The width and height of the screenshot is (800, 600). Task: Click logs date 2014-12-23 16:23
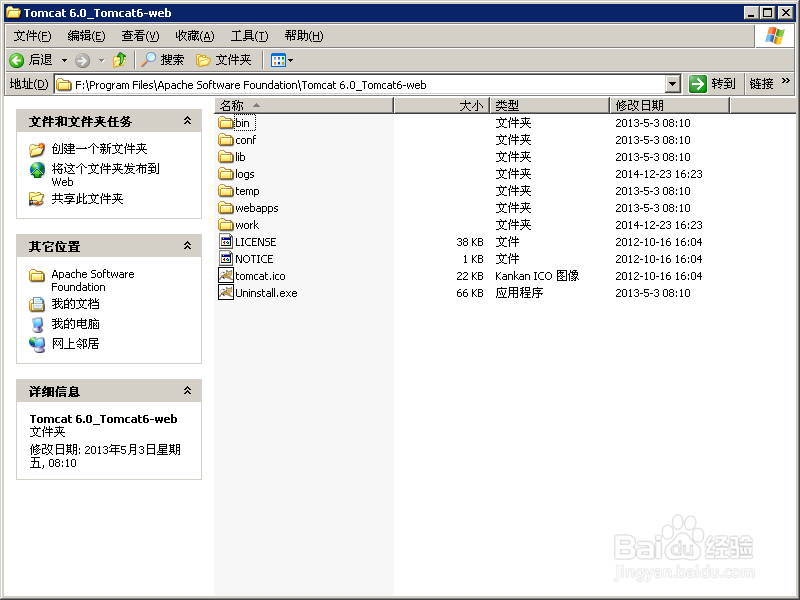(659, 174)
